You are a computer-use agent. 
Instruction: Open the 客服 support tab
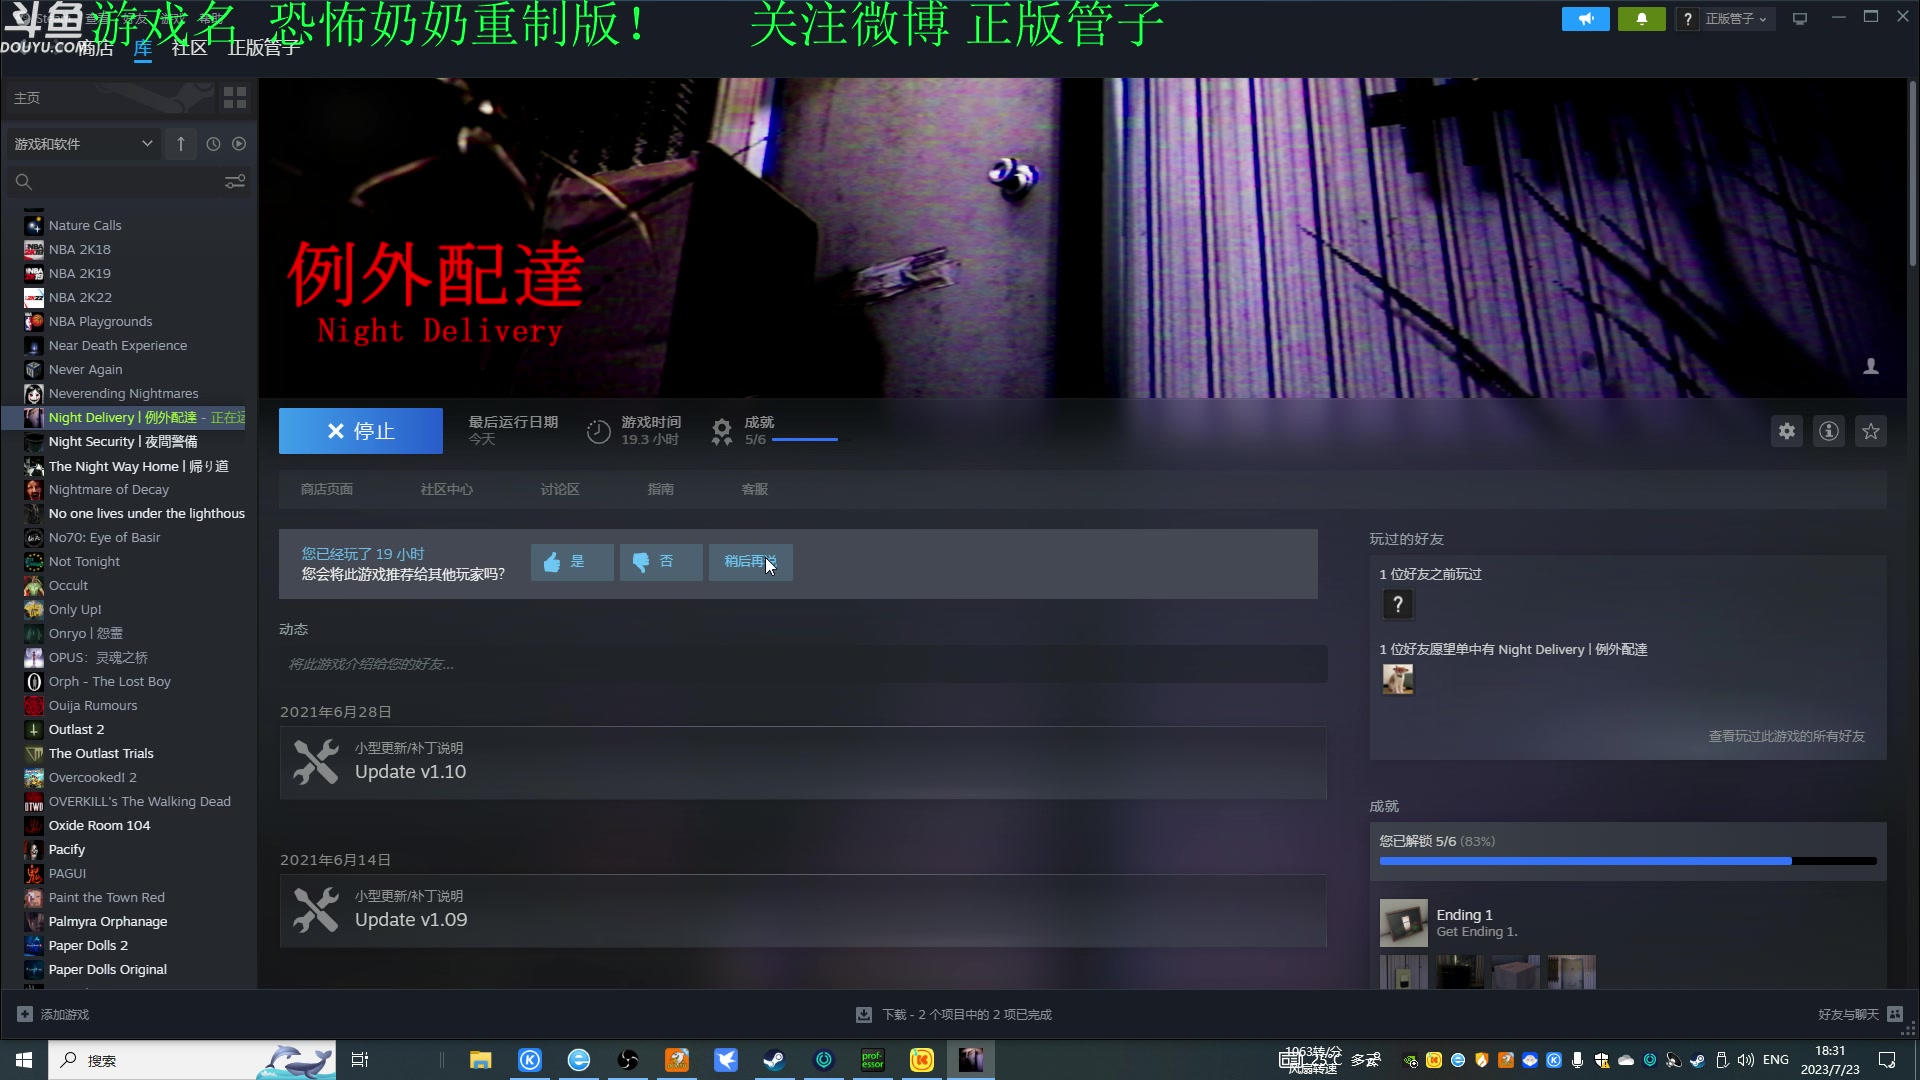pos(755,489)
